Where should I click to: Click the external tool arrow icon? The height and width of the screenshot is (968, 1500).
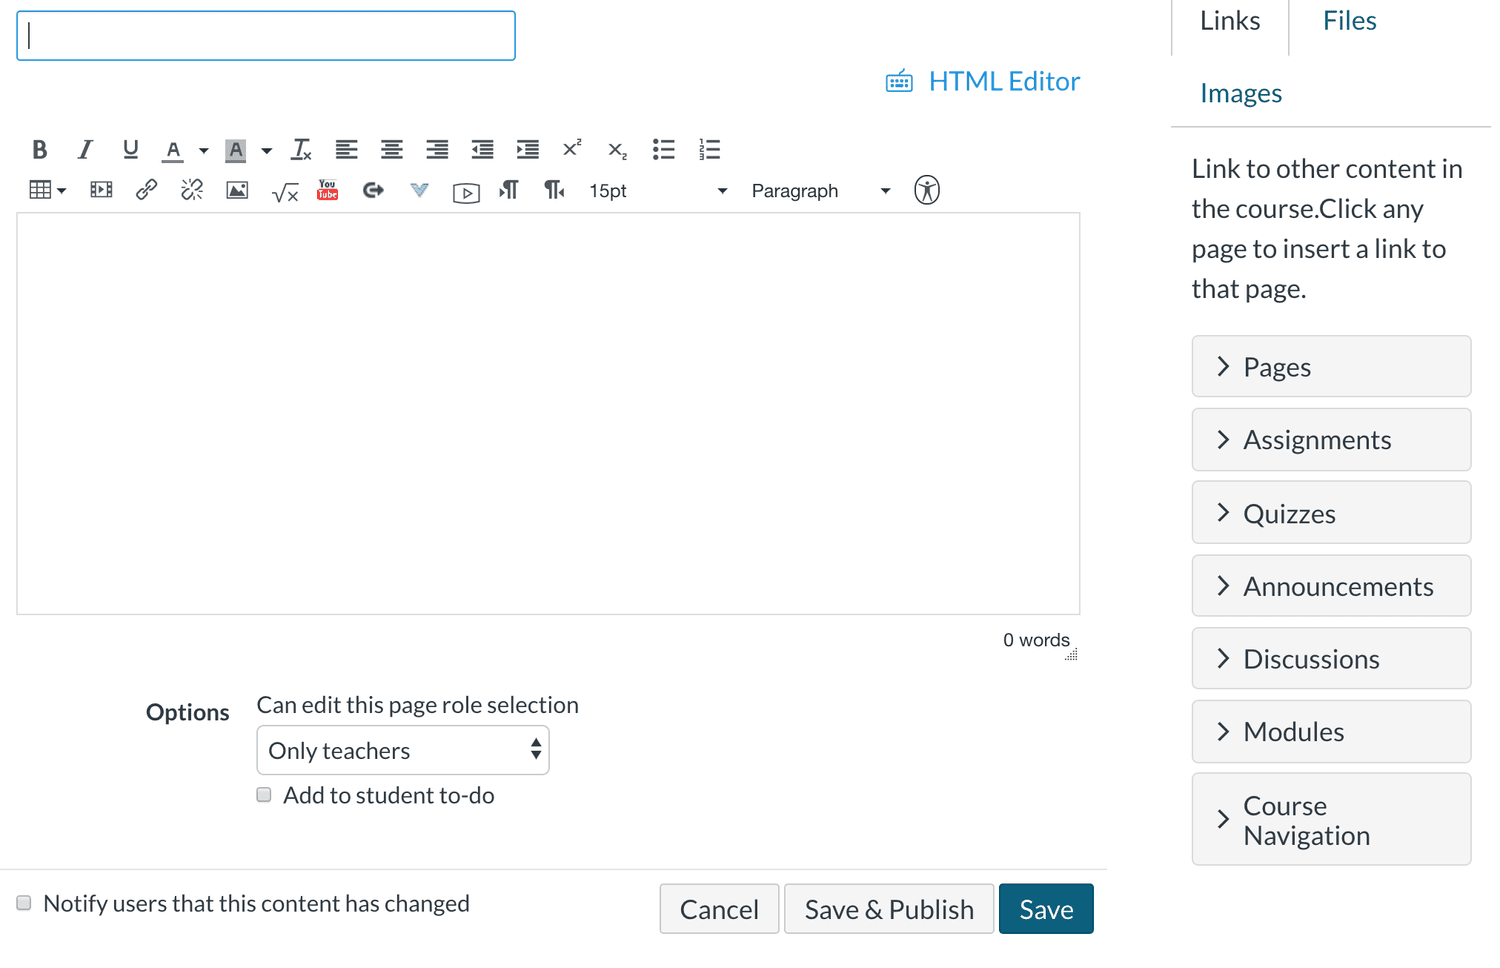(373, 190)
